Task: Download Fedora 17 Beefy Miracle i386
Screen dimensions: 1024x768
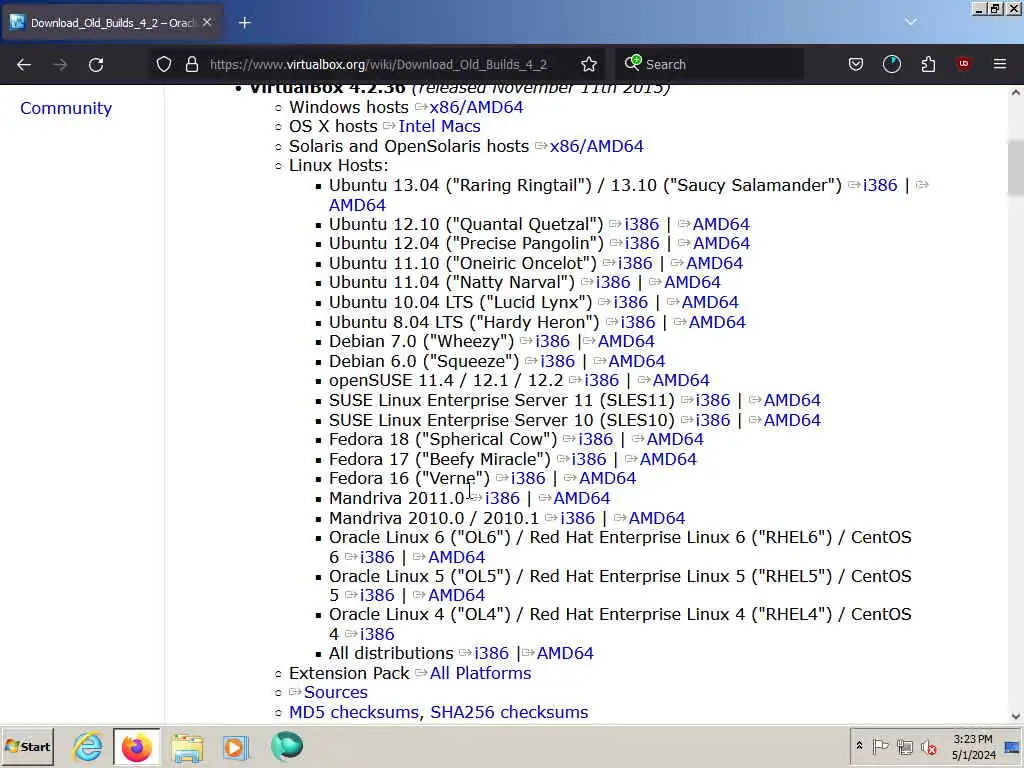Action: click(589, 459)
